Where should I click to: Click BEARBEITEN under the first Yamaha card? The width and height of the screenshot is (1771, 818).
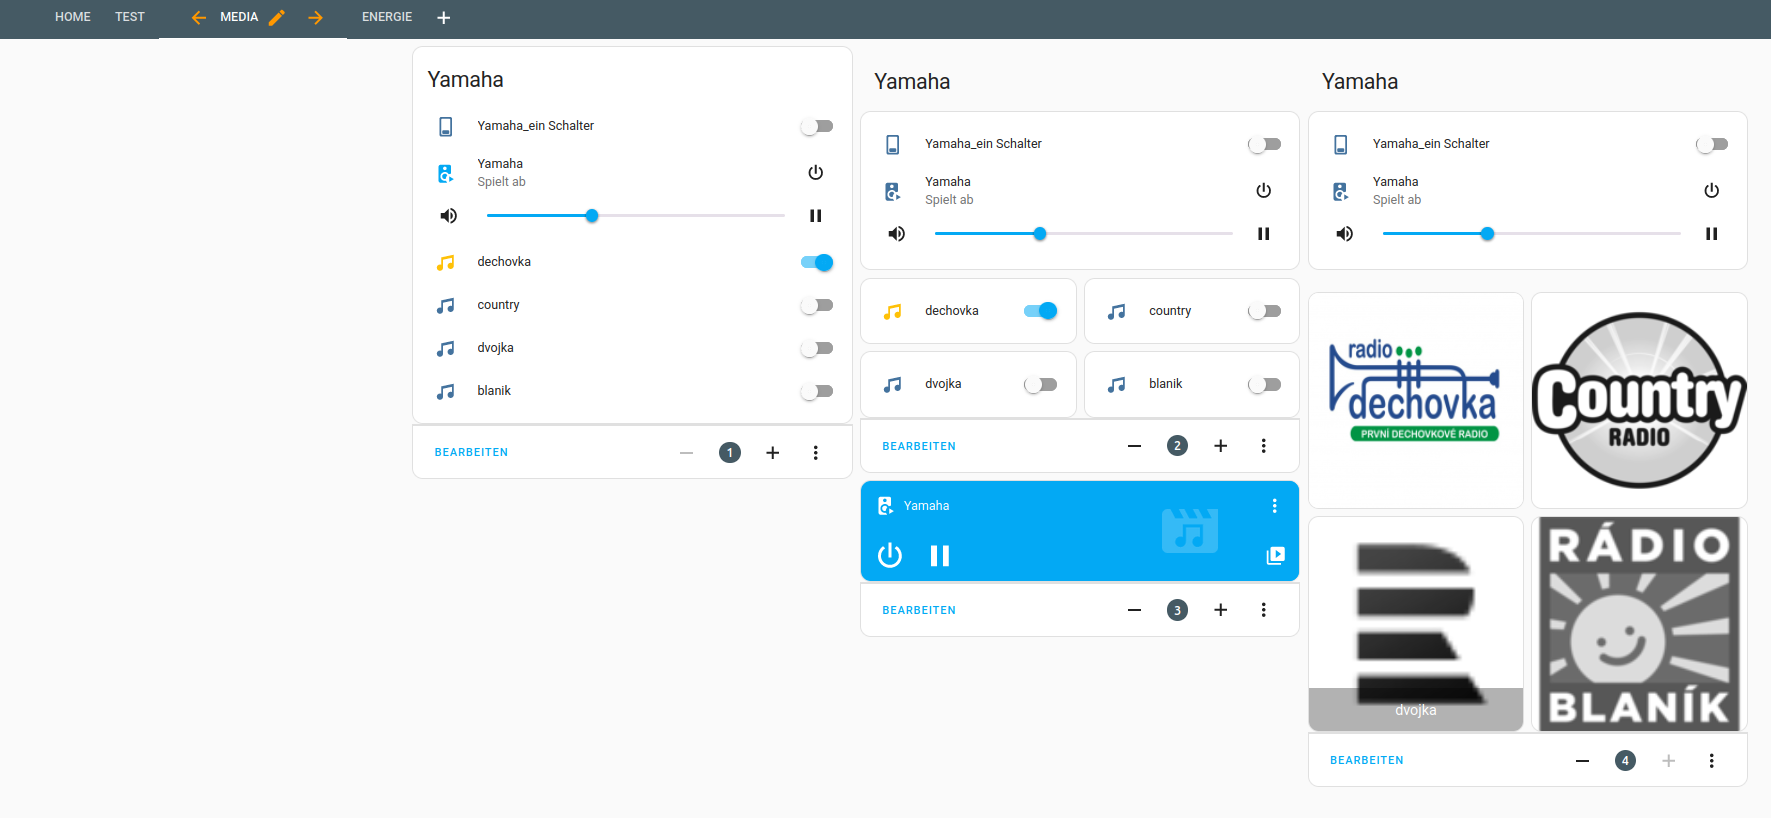pos(471,453)
